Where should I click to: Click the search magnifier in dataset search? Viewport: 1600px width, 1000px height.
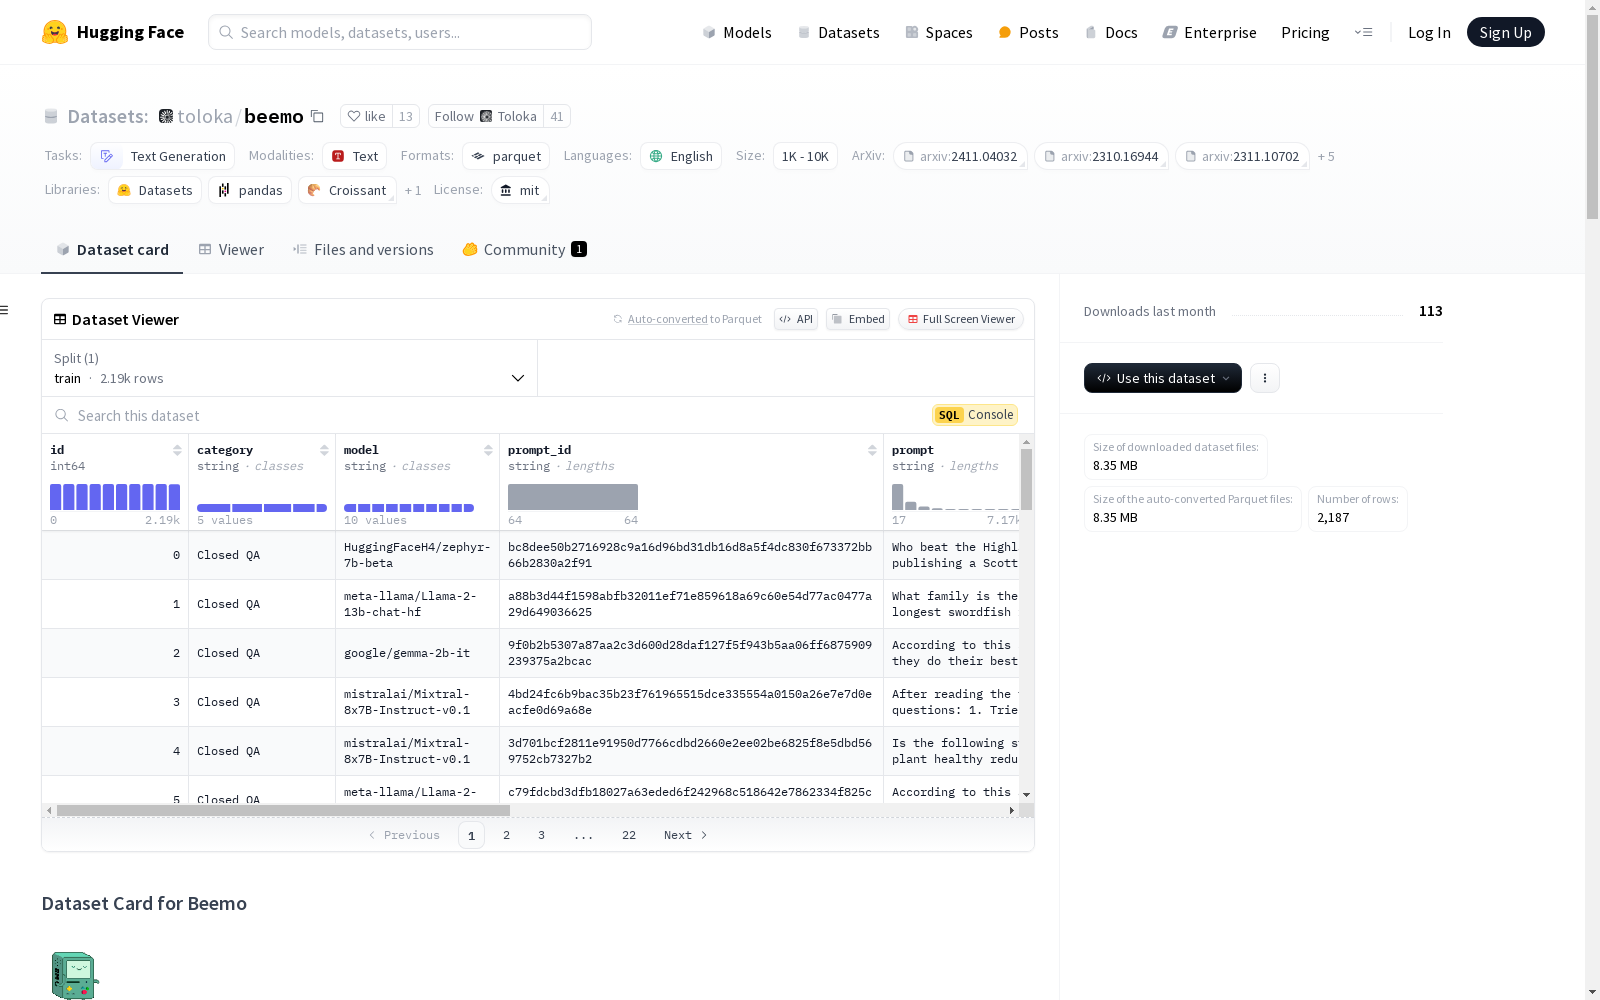(62, 415)
